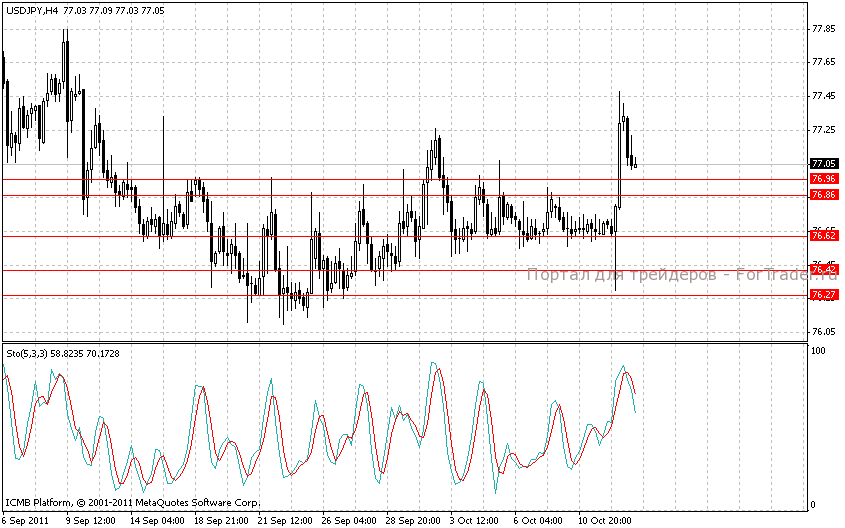The height and width of the screenshot is (528, 845).
Task: Click the 77.45 price scale value
Action: point(823,96)
